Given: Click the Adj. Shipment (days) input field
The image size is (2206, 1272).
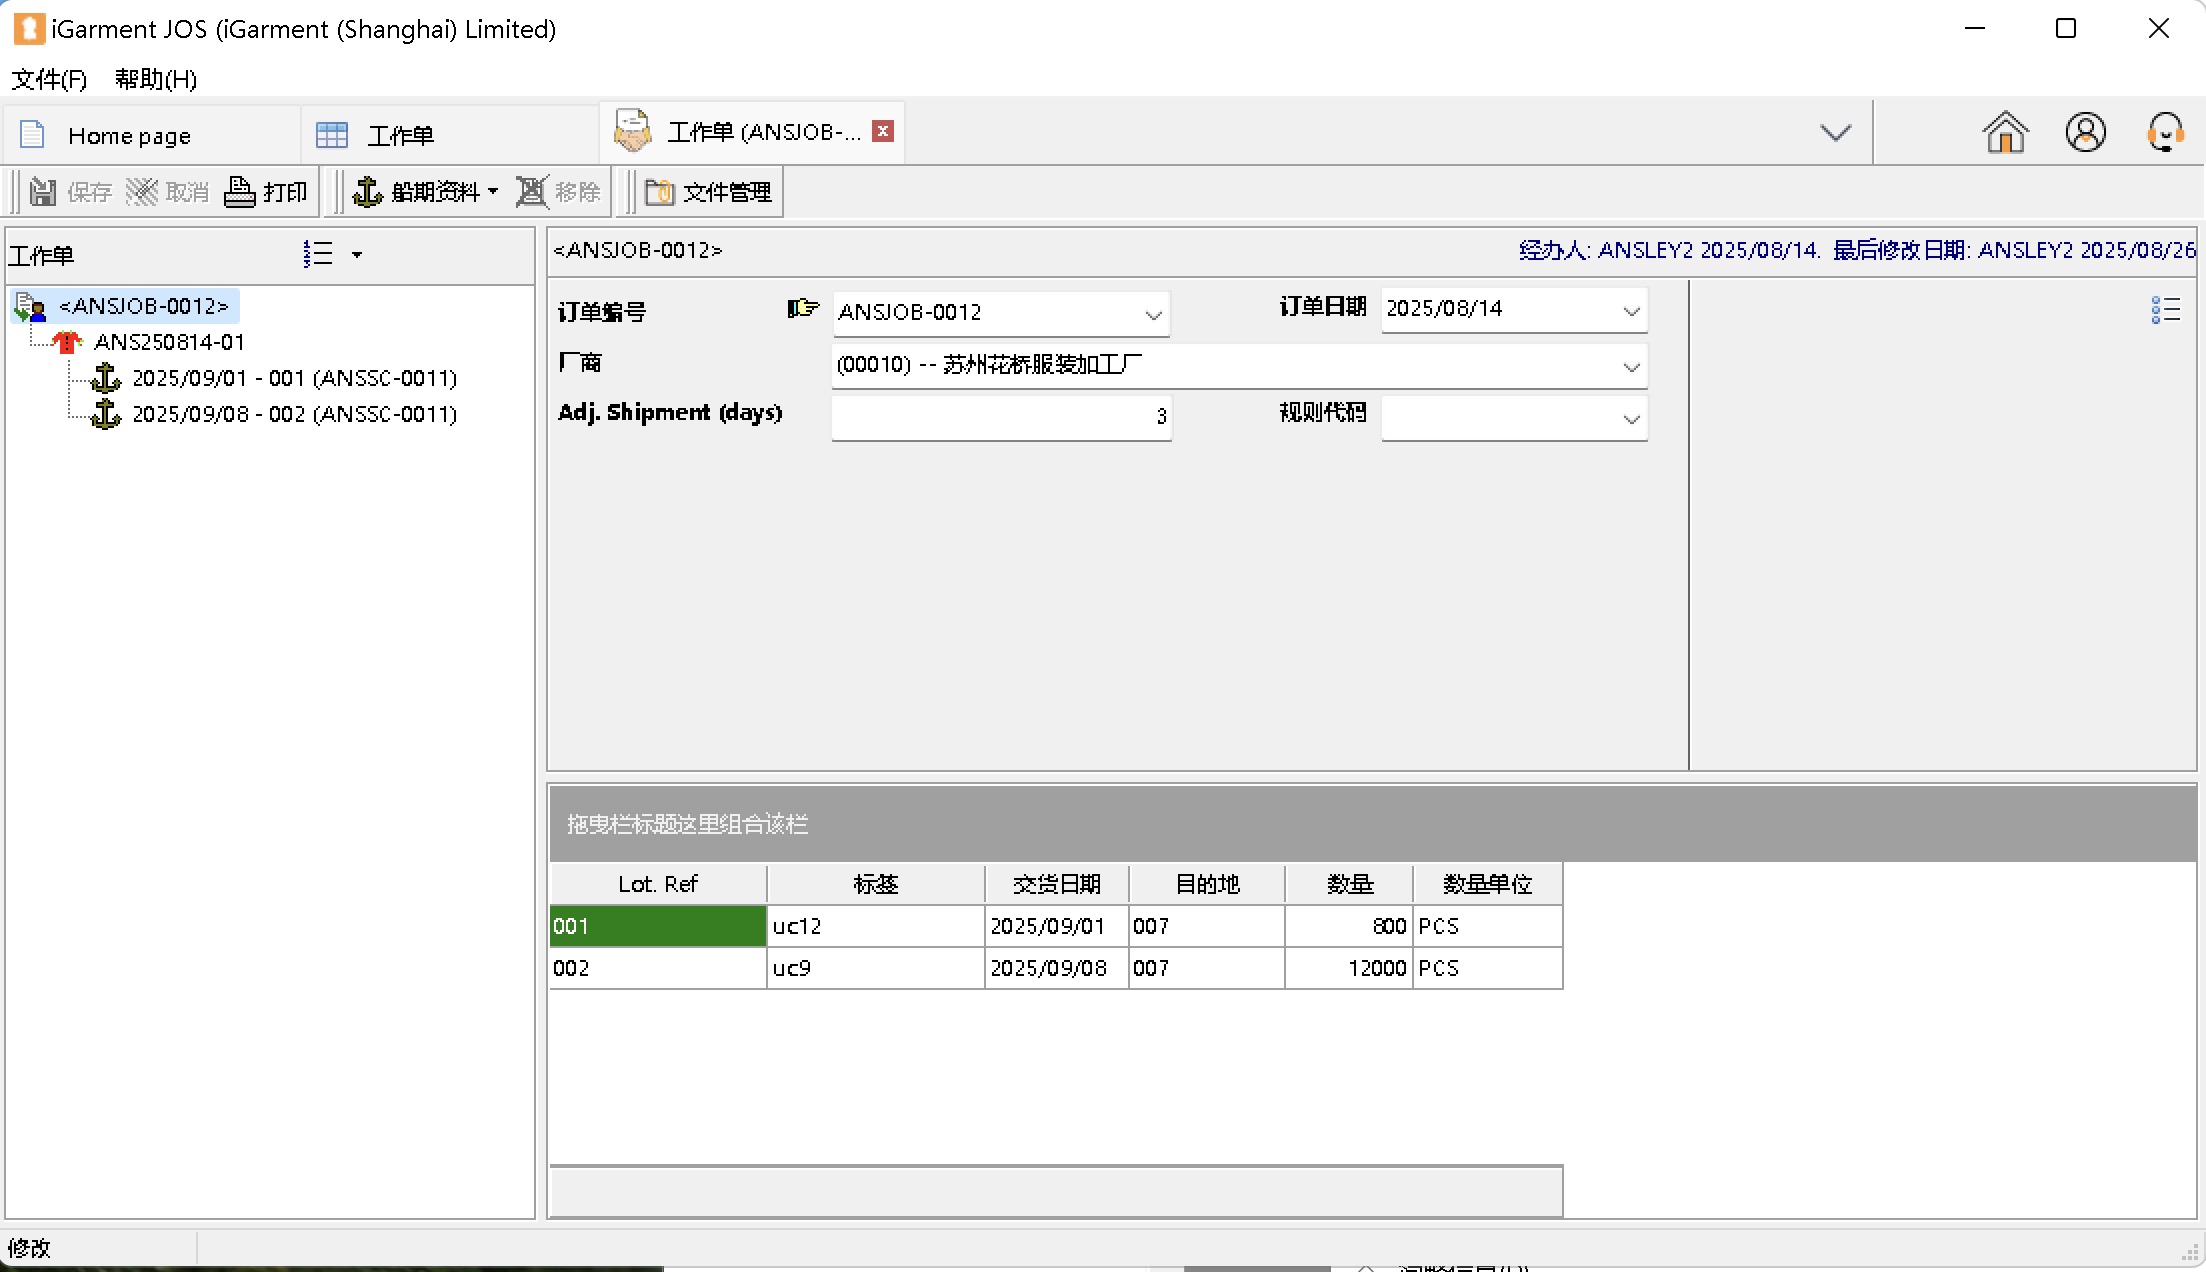Looking at the screenshot, I should coord(1000,416).
